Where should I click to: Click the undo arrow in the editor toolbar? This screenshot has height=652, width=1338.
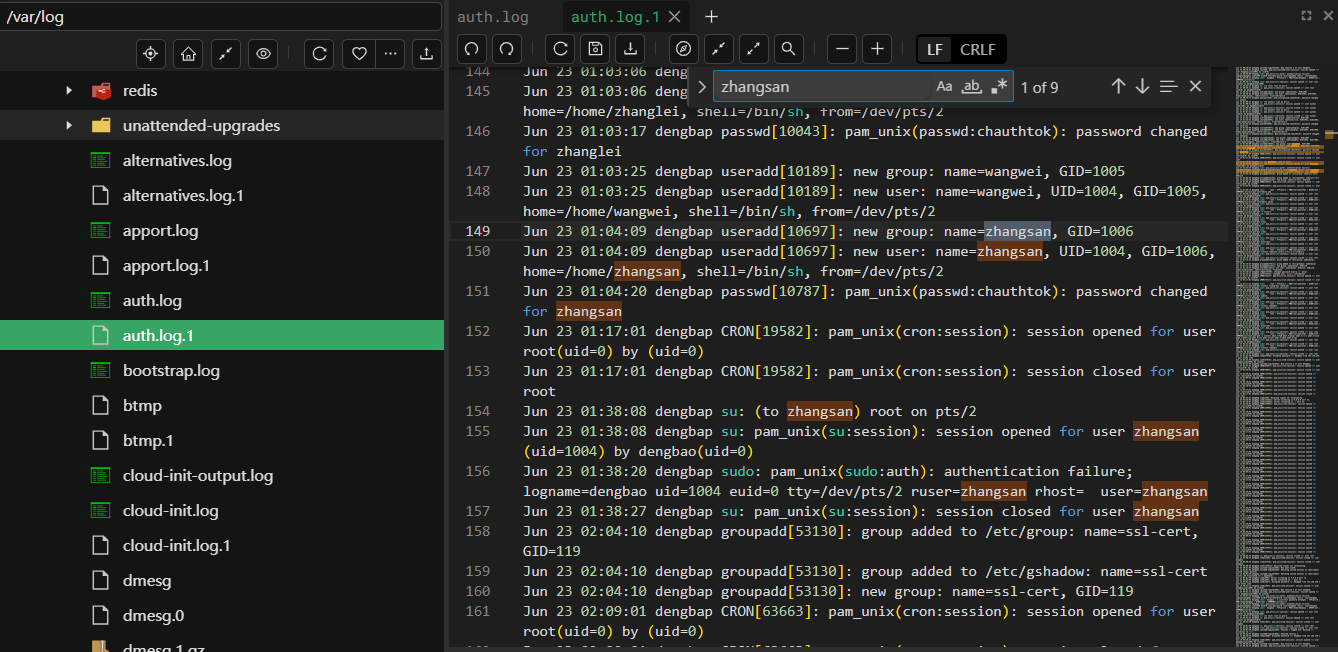tap(472, 48)
